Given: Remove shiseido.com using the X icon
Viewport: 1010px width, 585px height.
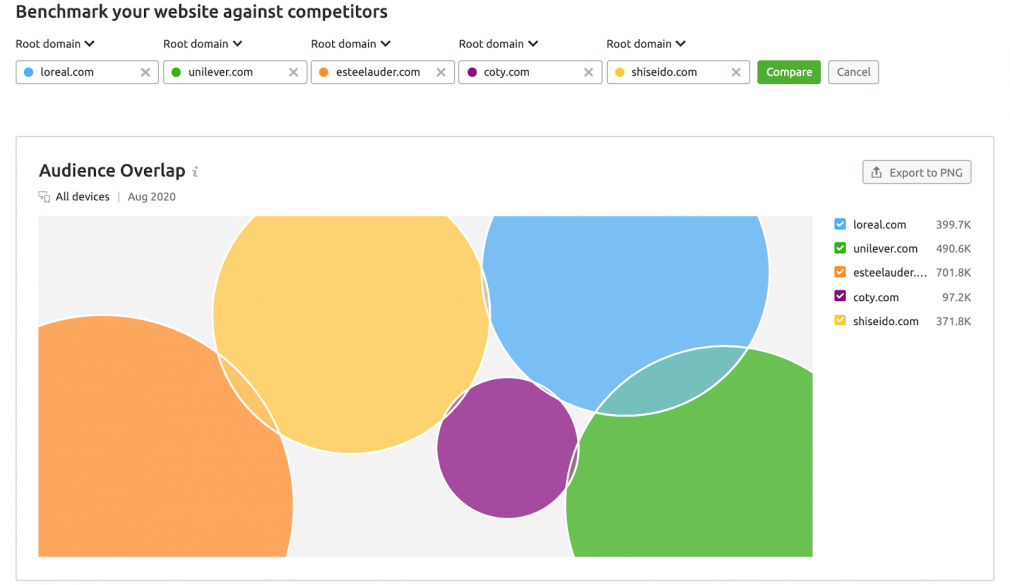Looking at the screenshot, I should tap(736, 72).
